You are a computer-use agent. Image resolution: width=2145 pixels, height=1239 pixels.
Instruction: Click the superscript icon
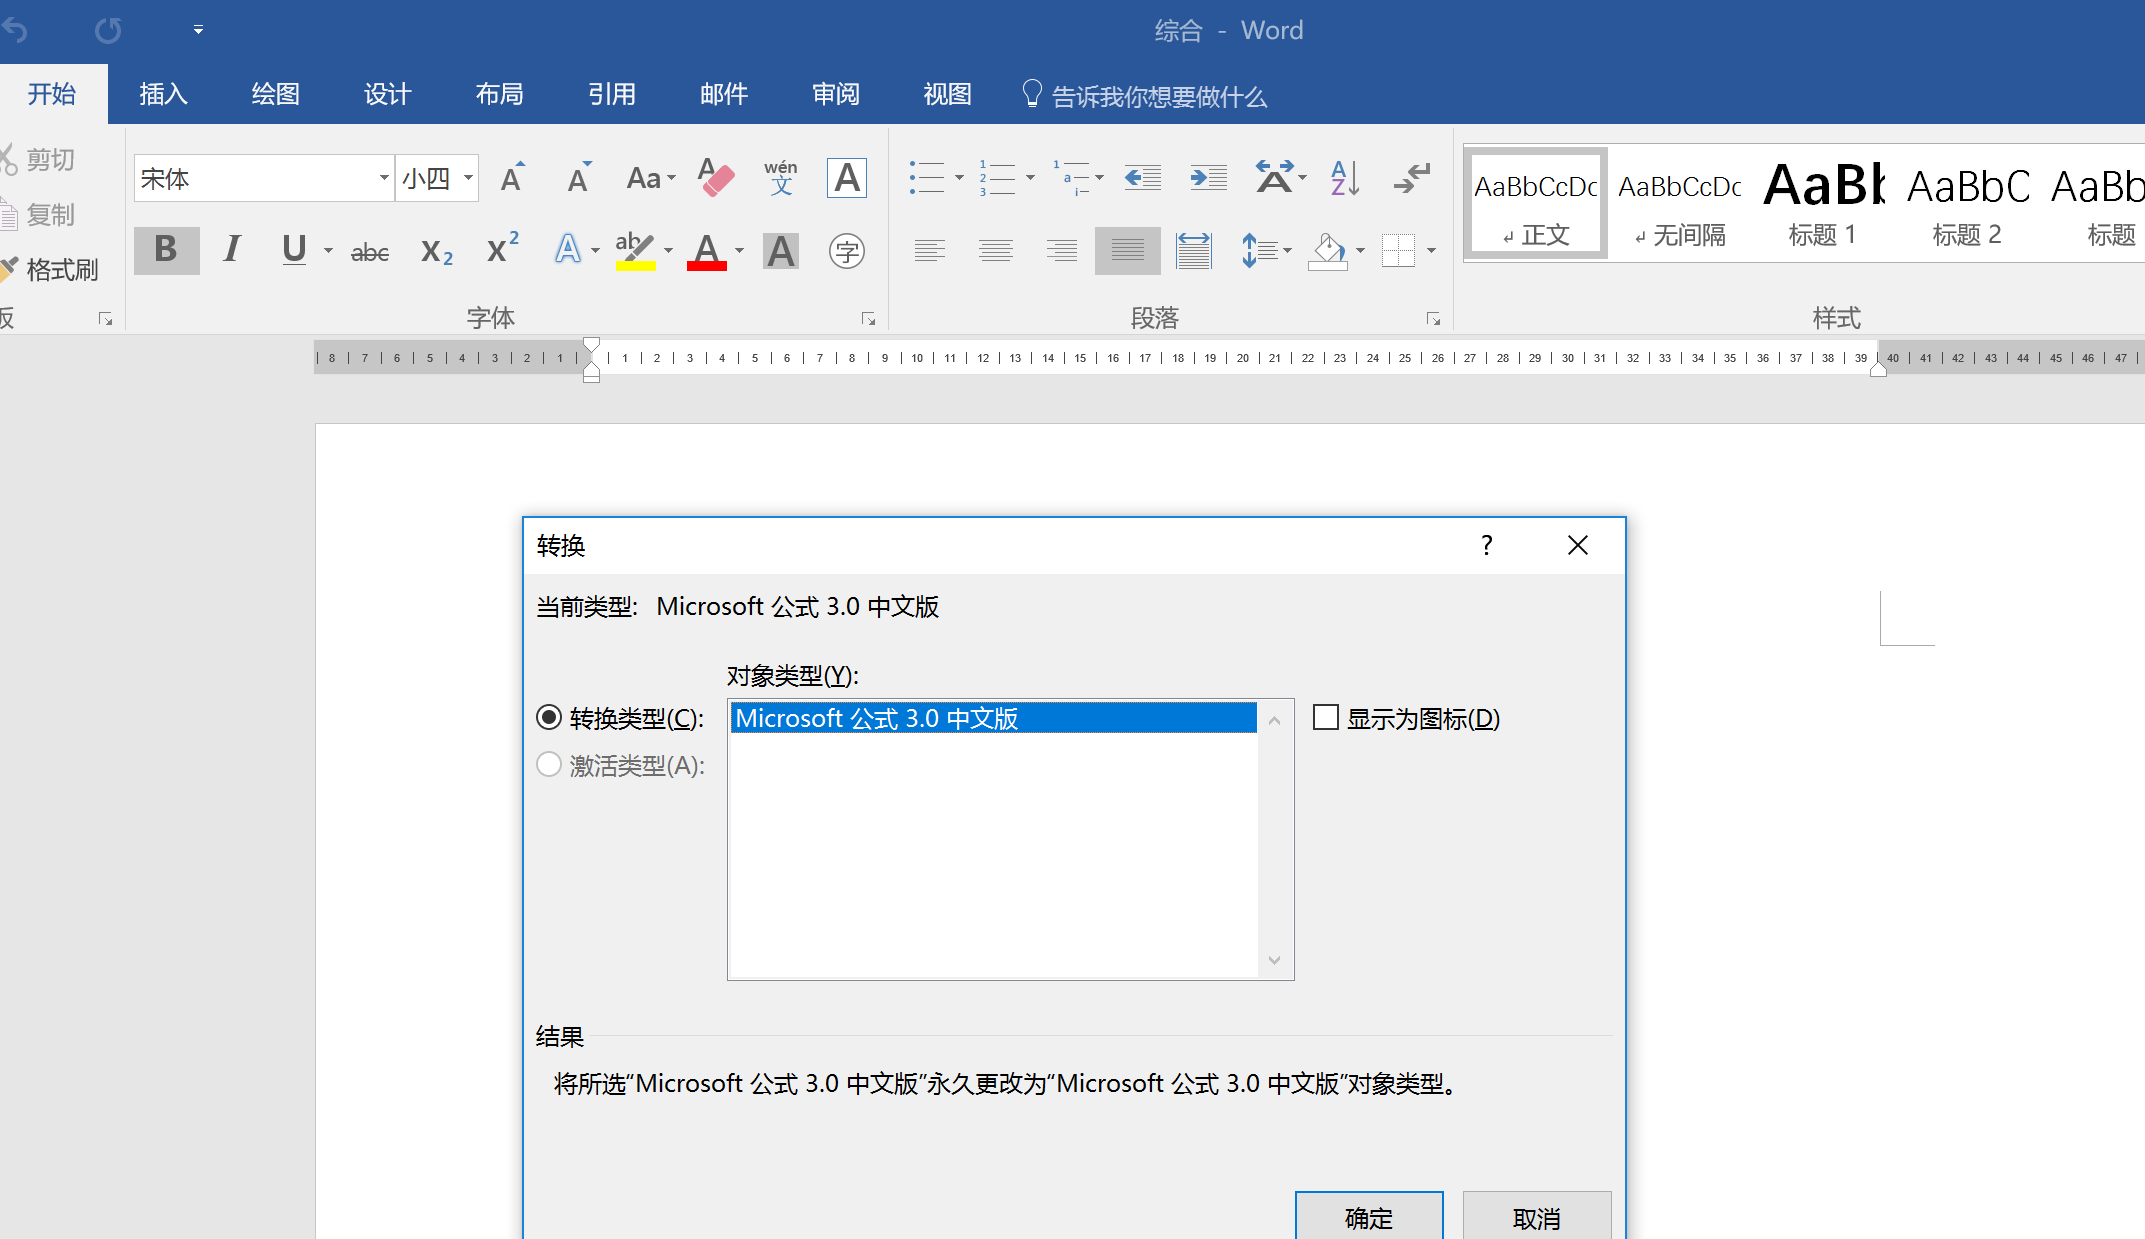pos(502,250)
